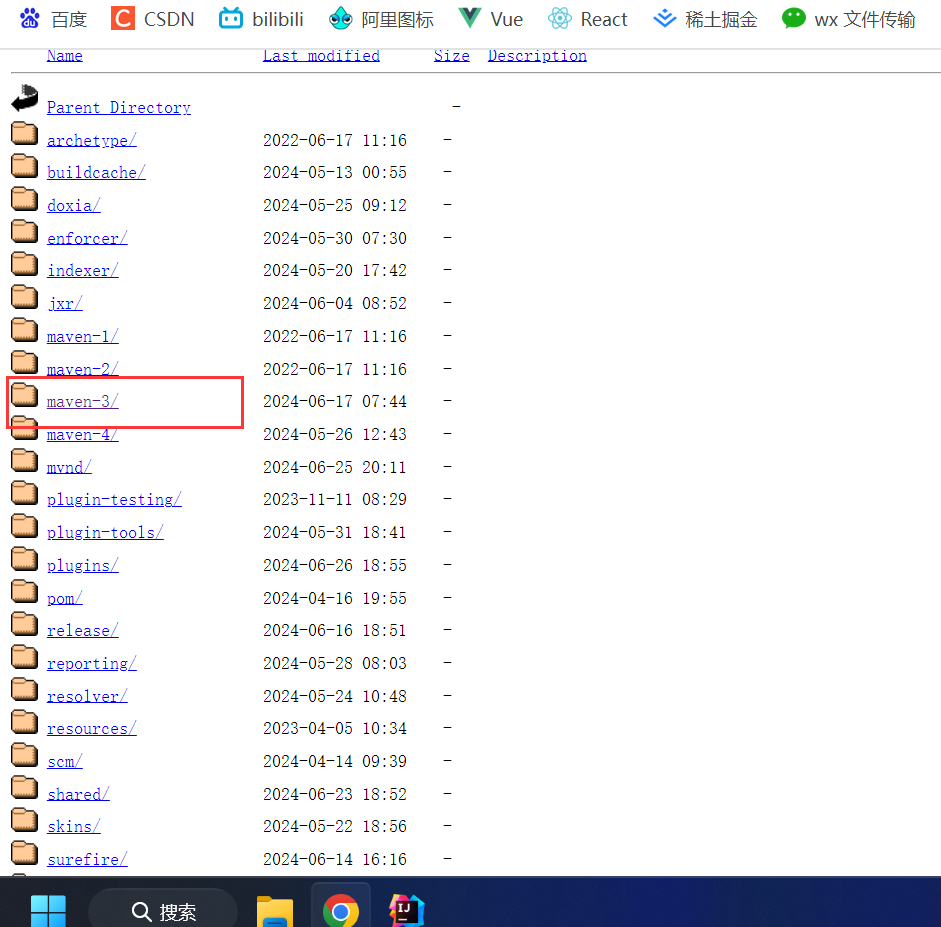Click the folder icon beside maven-3/
The width and height of the screenshot is (941, 927).
tap(25, 395)
